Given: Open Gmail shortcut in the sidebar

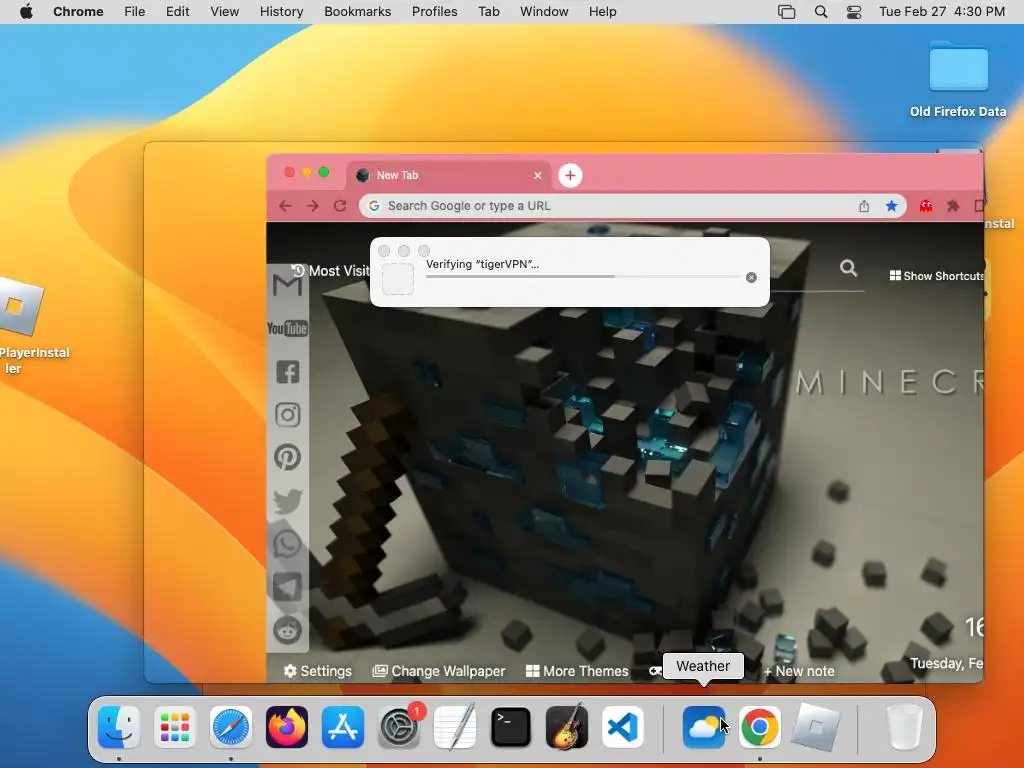Looking at the screenshot, I should [287, 284].
